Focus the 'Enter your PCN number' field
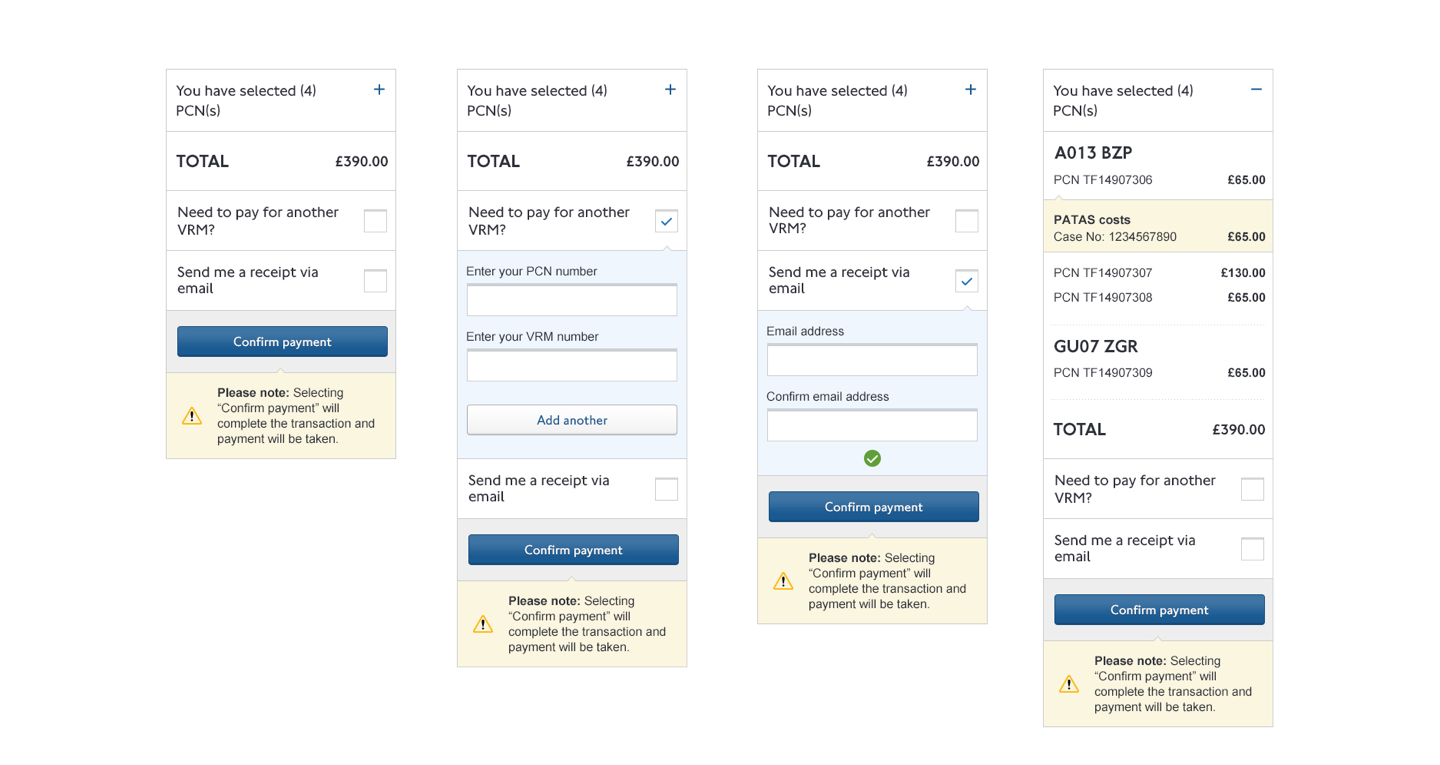 (572, 300)
